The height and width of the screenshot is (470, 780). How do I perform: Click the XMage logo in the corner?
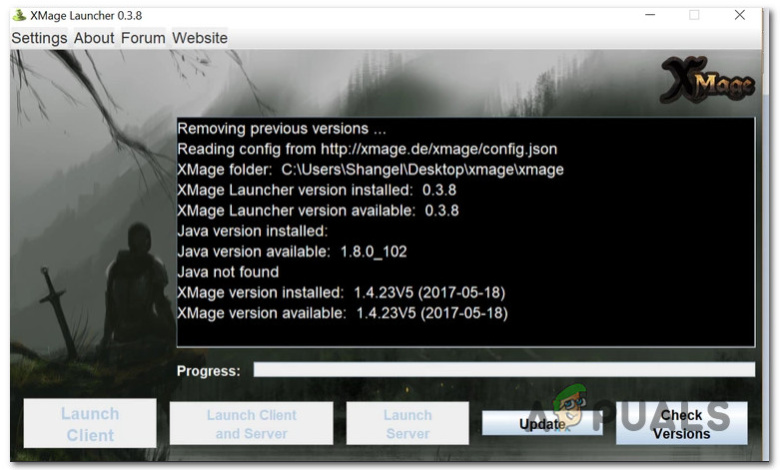click(707, 80)
